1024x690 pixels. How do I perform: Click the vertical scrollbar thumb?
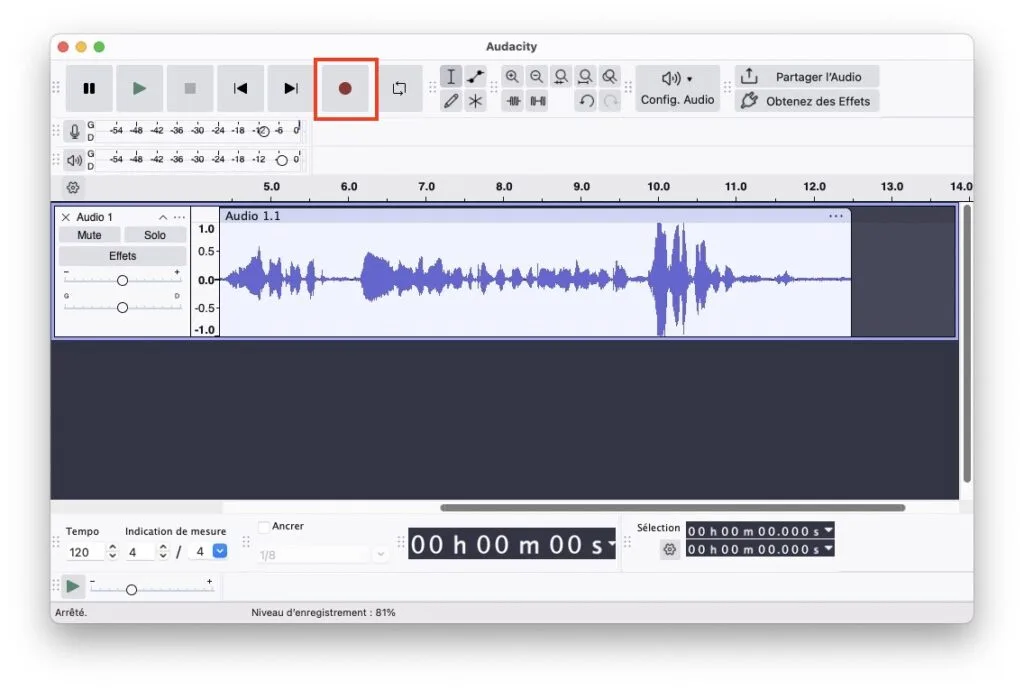tap(967, 344)
